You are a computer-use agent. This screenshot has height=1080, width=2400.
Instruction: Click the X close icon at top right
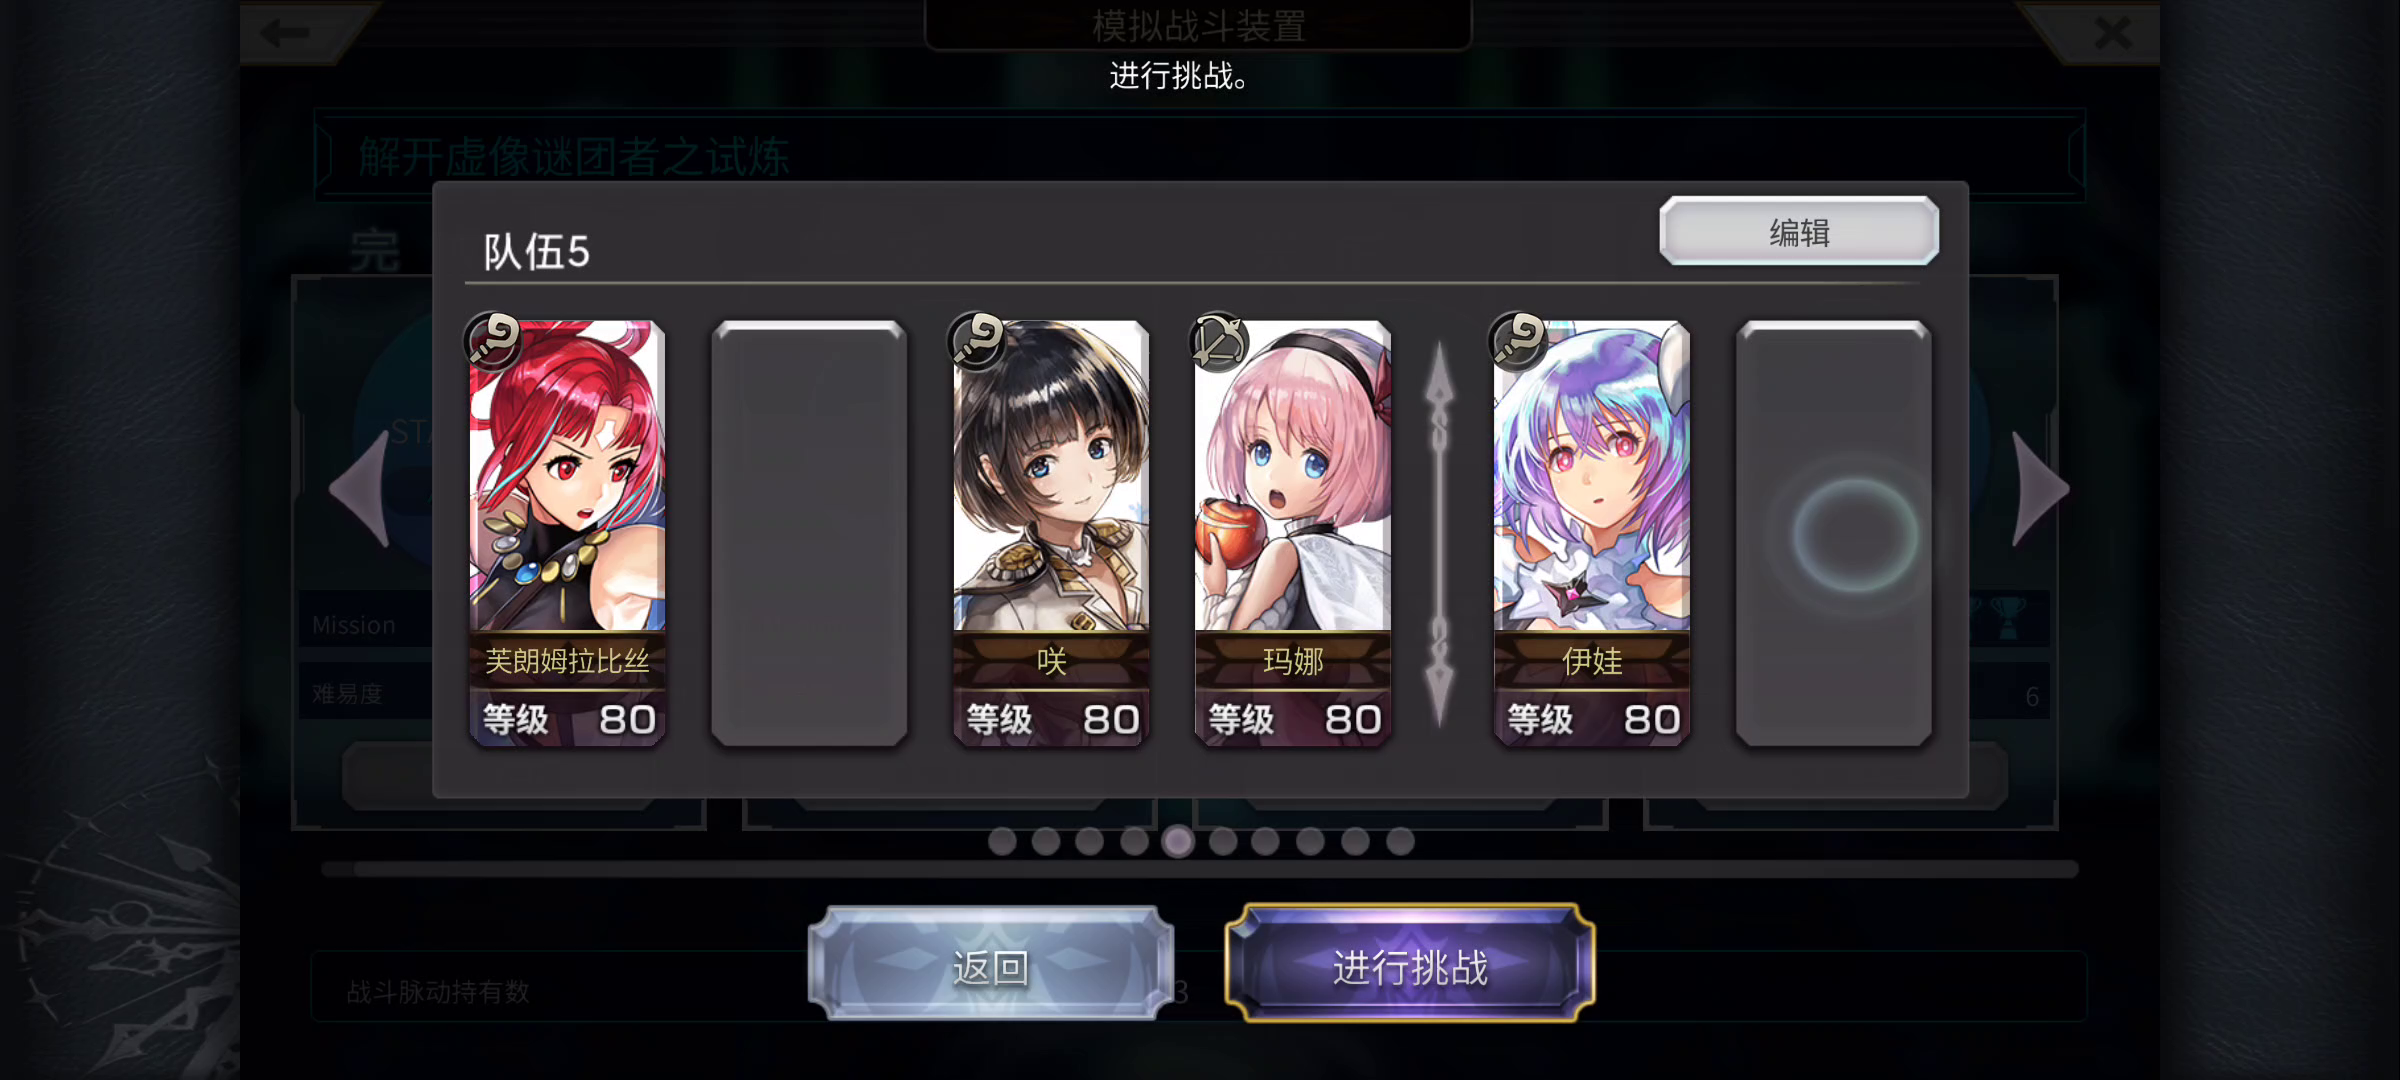2112,33
